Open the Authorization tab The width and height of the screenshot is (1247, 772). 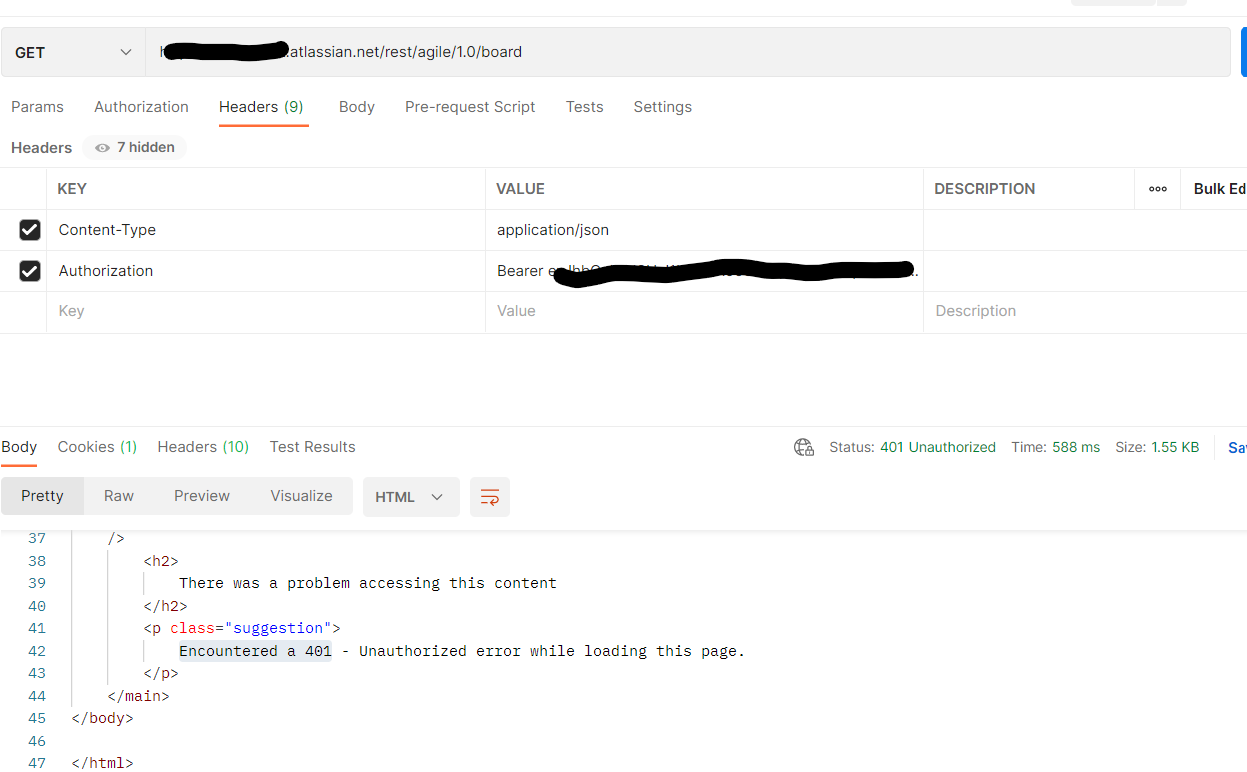(141, 107)
